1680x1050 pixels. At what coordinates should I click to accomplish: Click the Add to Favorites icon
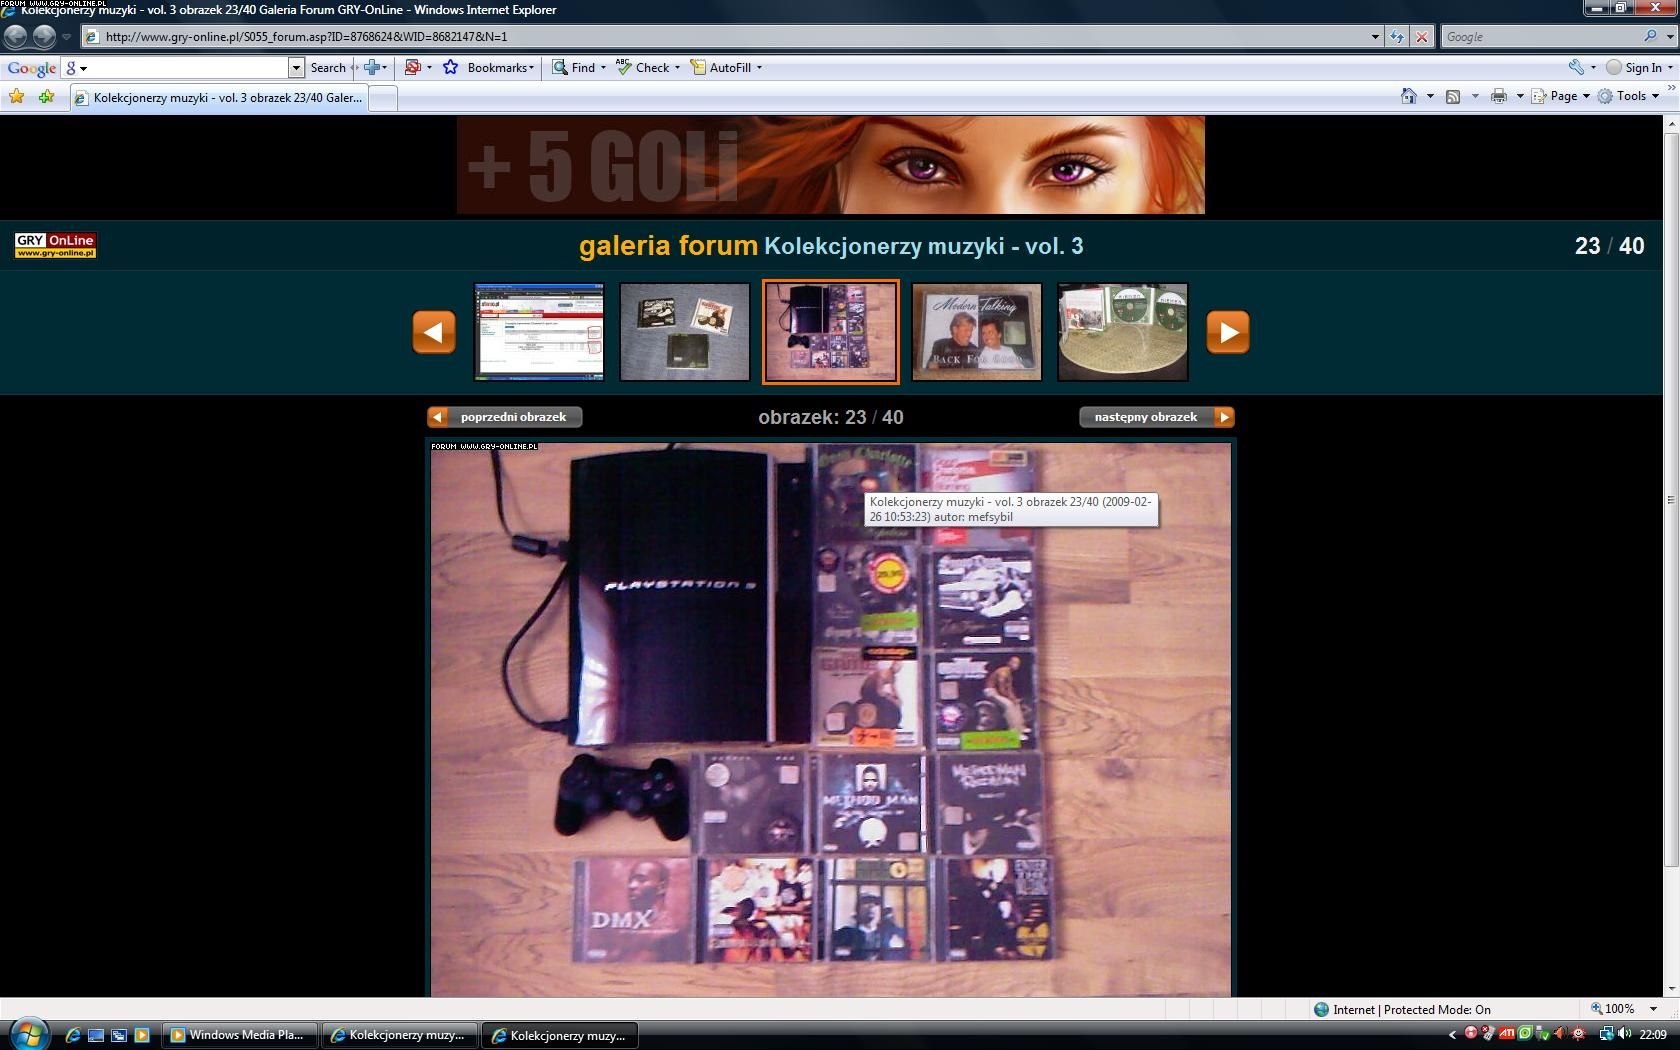pos(46,97)
